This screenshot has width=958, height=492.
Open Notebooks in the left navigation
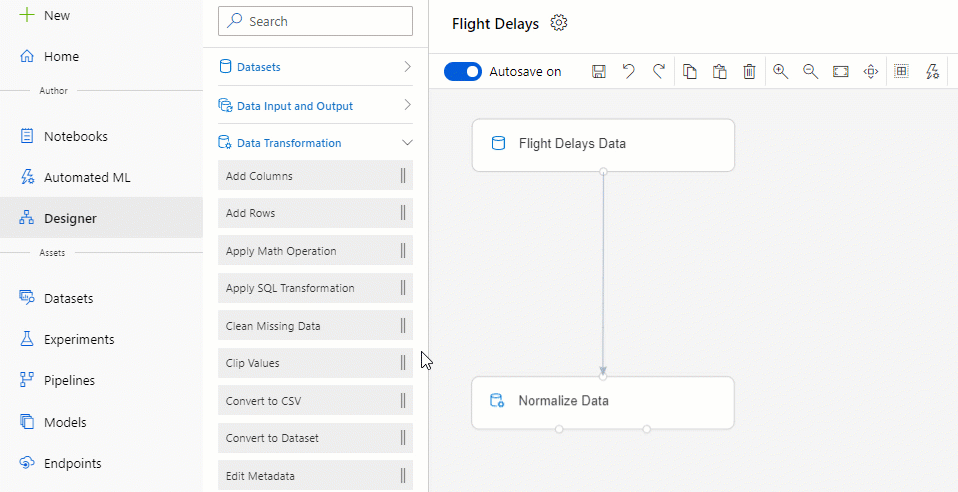[x=76, y=136]
